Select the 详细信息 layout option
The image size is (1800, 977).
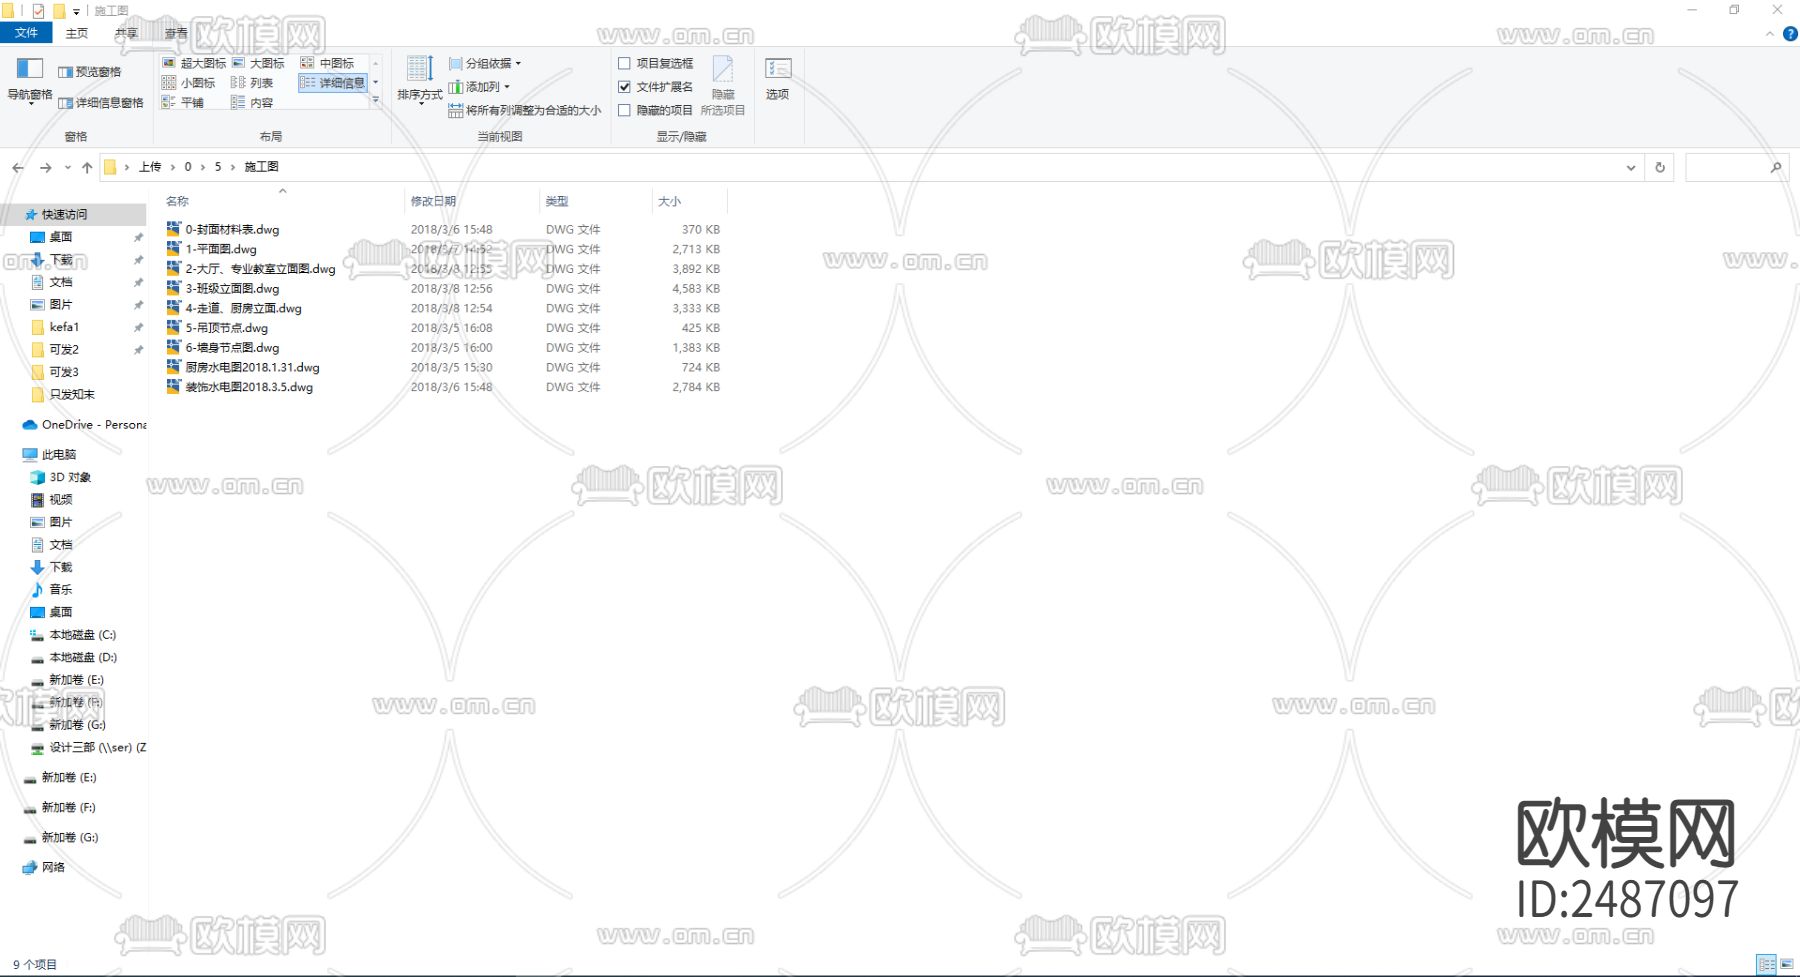[333, 83]
